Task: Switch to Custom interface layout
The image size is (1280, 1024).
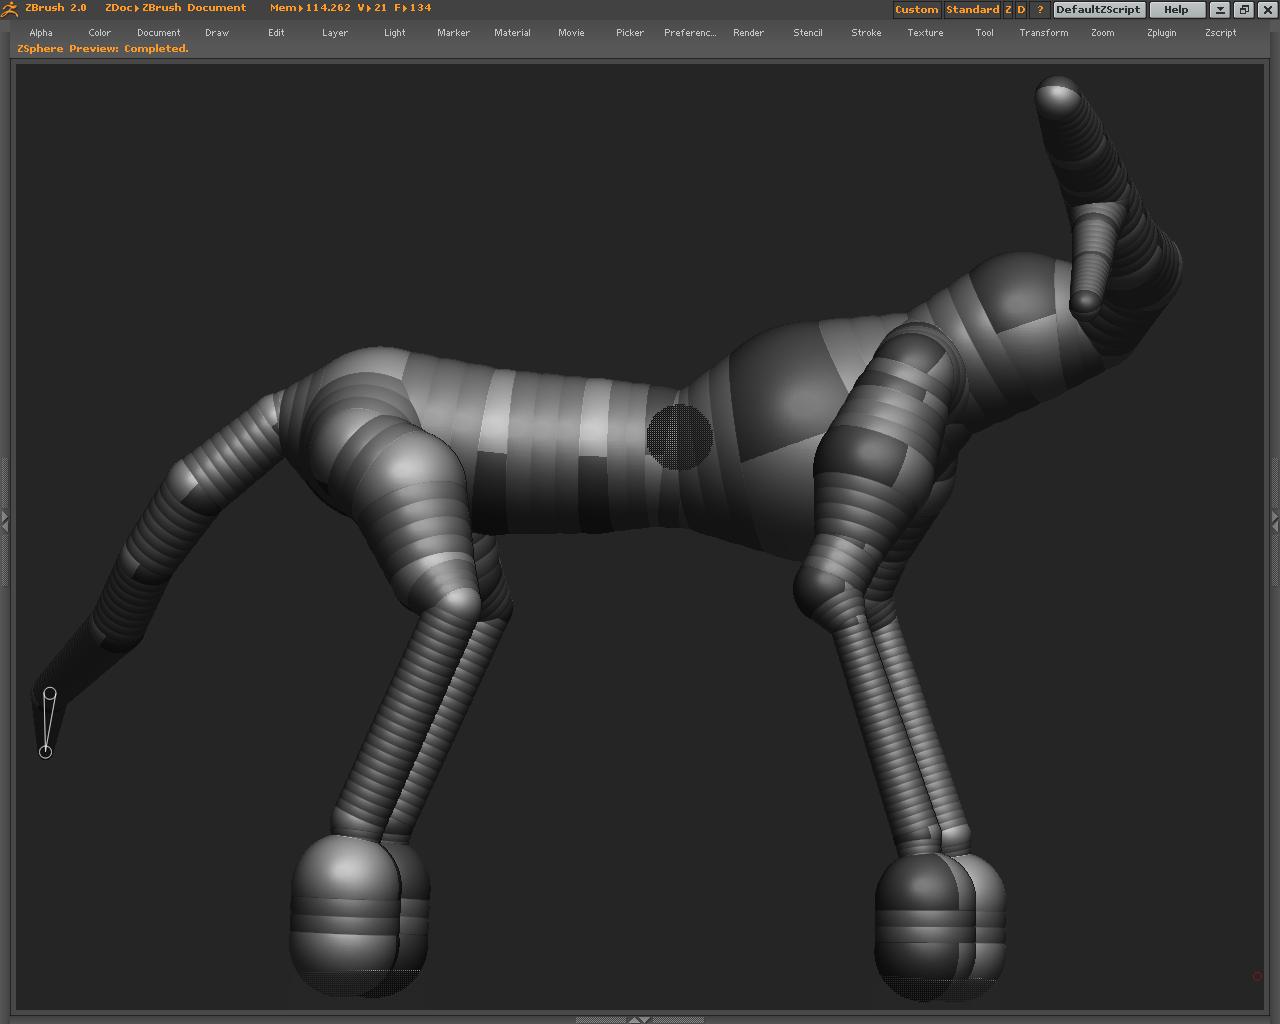Action: click(916, 10)
